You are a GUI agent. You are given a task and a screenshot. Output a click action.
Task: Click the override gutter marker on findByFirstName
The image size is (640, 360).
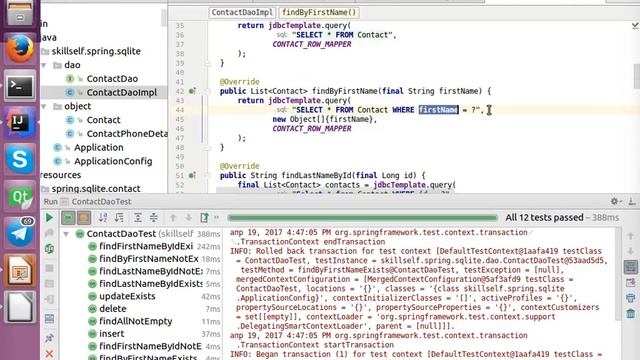pyautogui.click(x=192, y=91)
